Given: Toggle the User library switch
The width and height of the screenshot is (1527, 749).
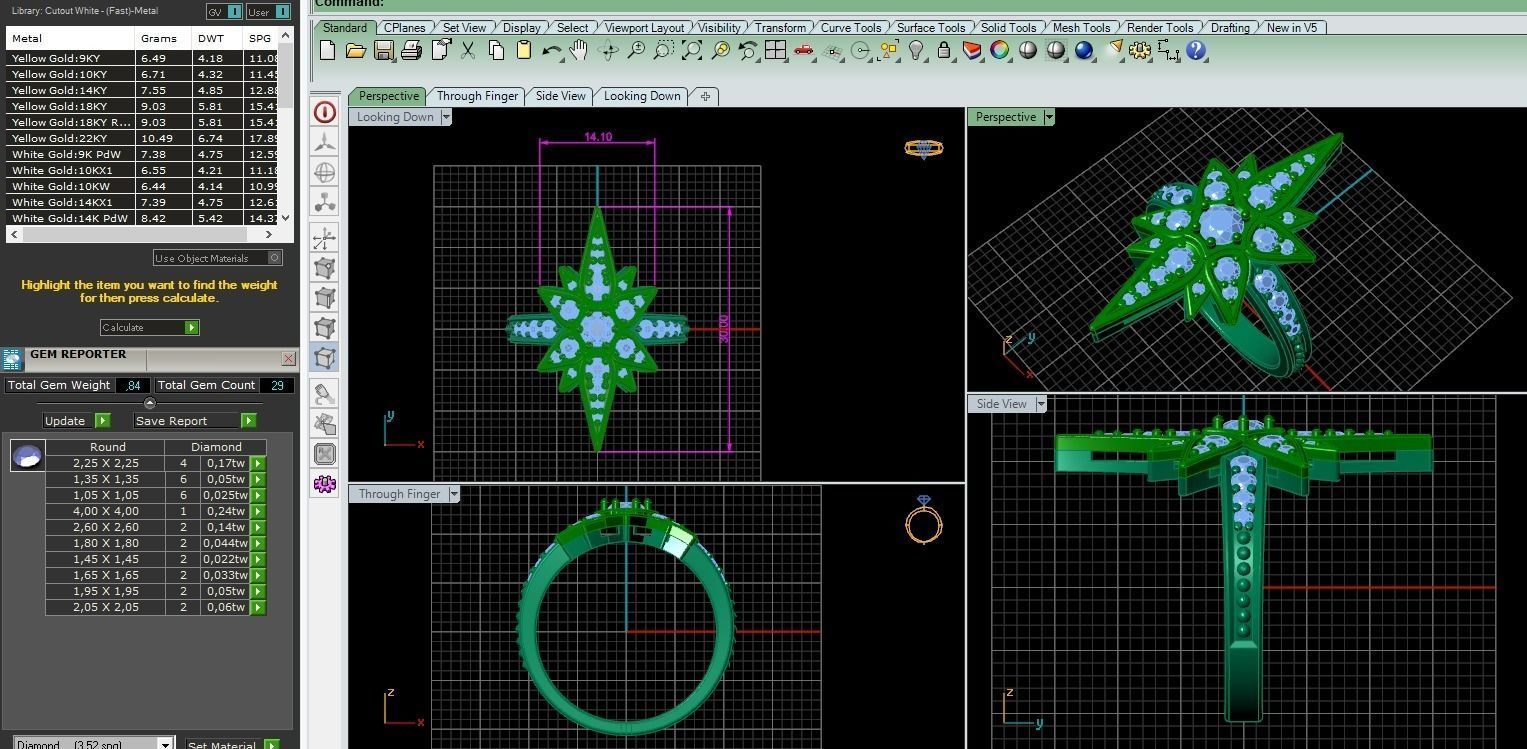Looking at the screenshot, I should point(268,12).
